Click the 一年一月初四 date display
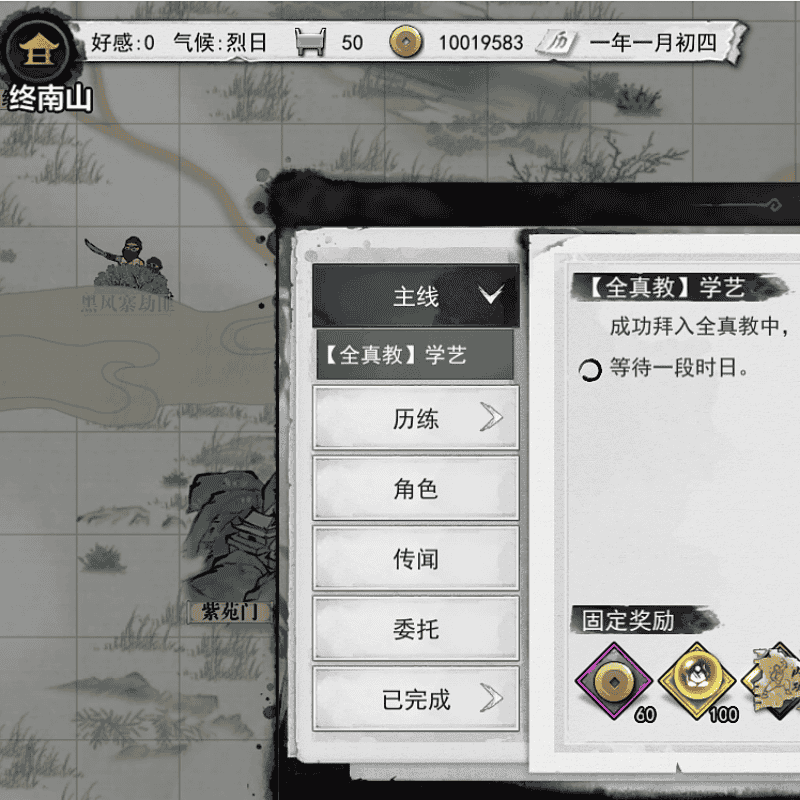Screen dimensions: 800x800 (x=653, y=43)
